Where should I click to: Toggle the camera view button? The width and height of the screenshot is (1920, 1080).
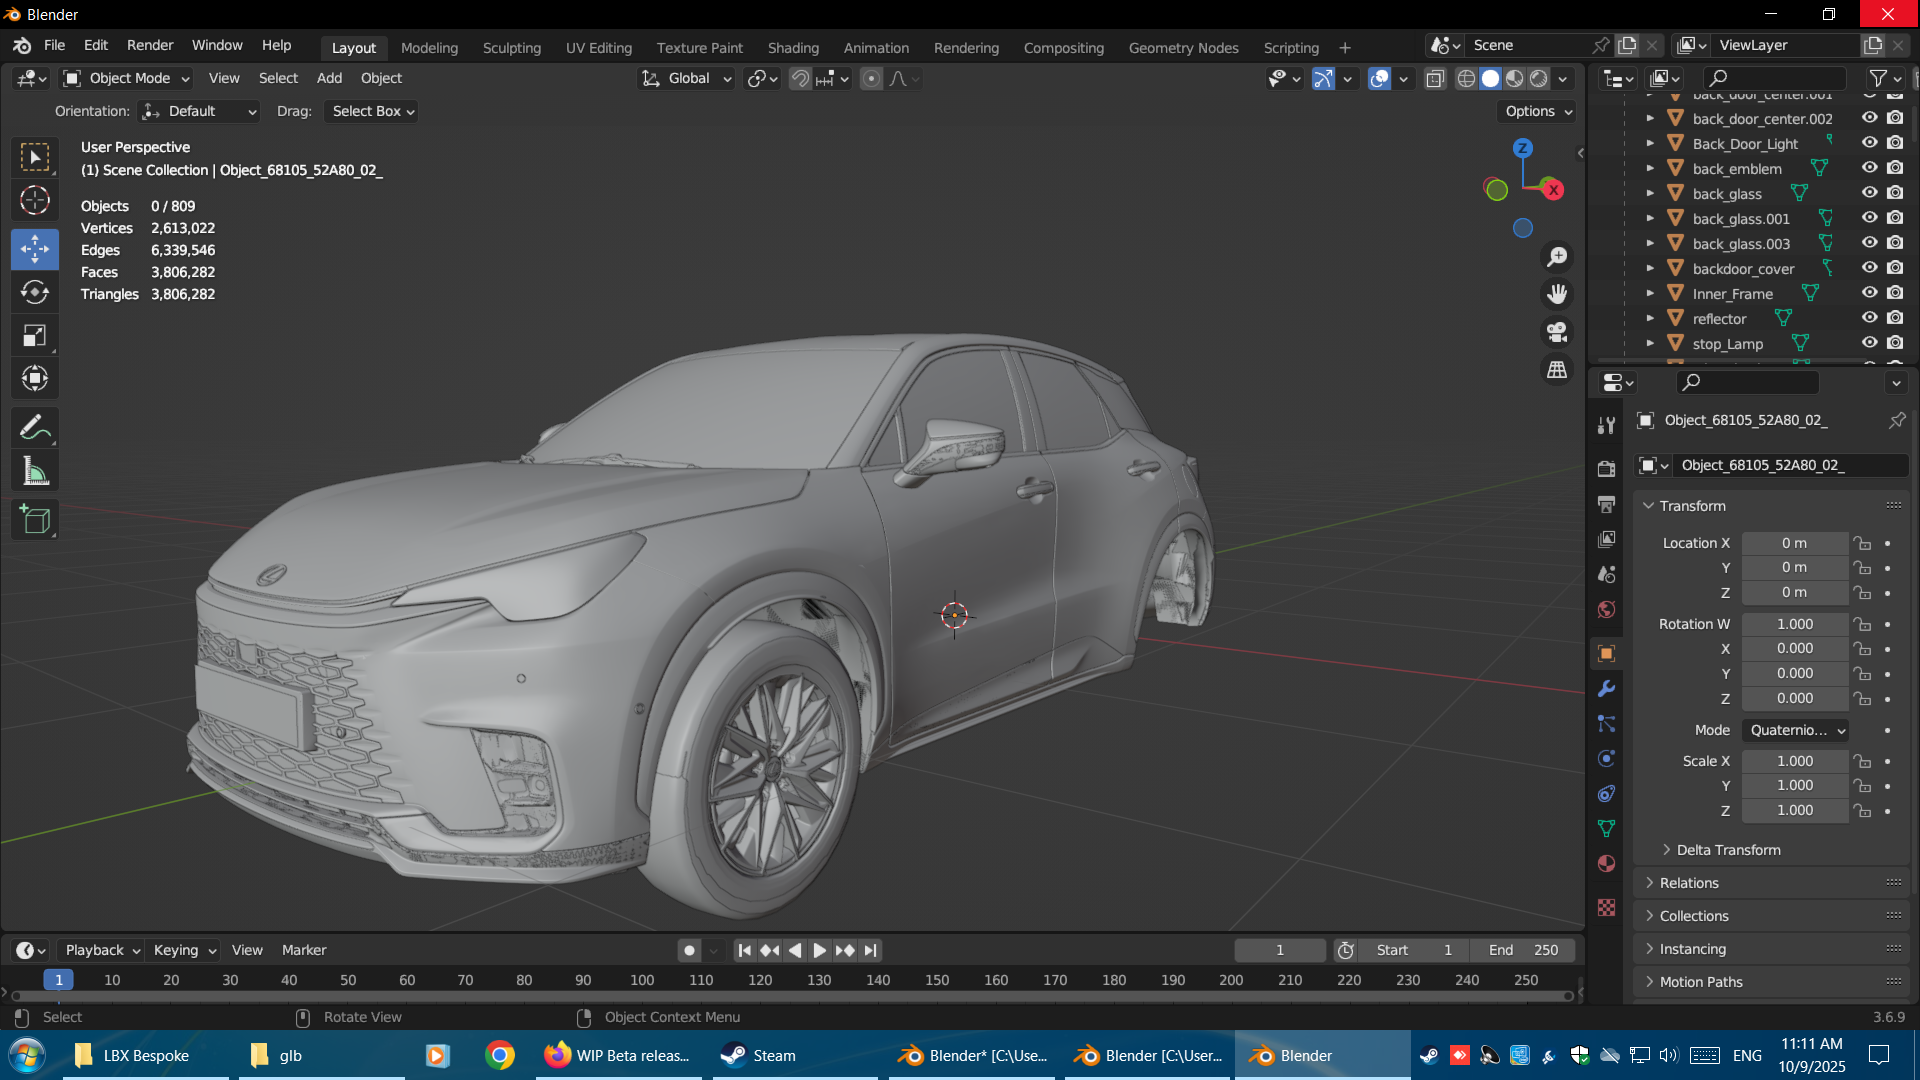(1557, 332)
